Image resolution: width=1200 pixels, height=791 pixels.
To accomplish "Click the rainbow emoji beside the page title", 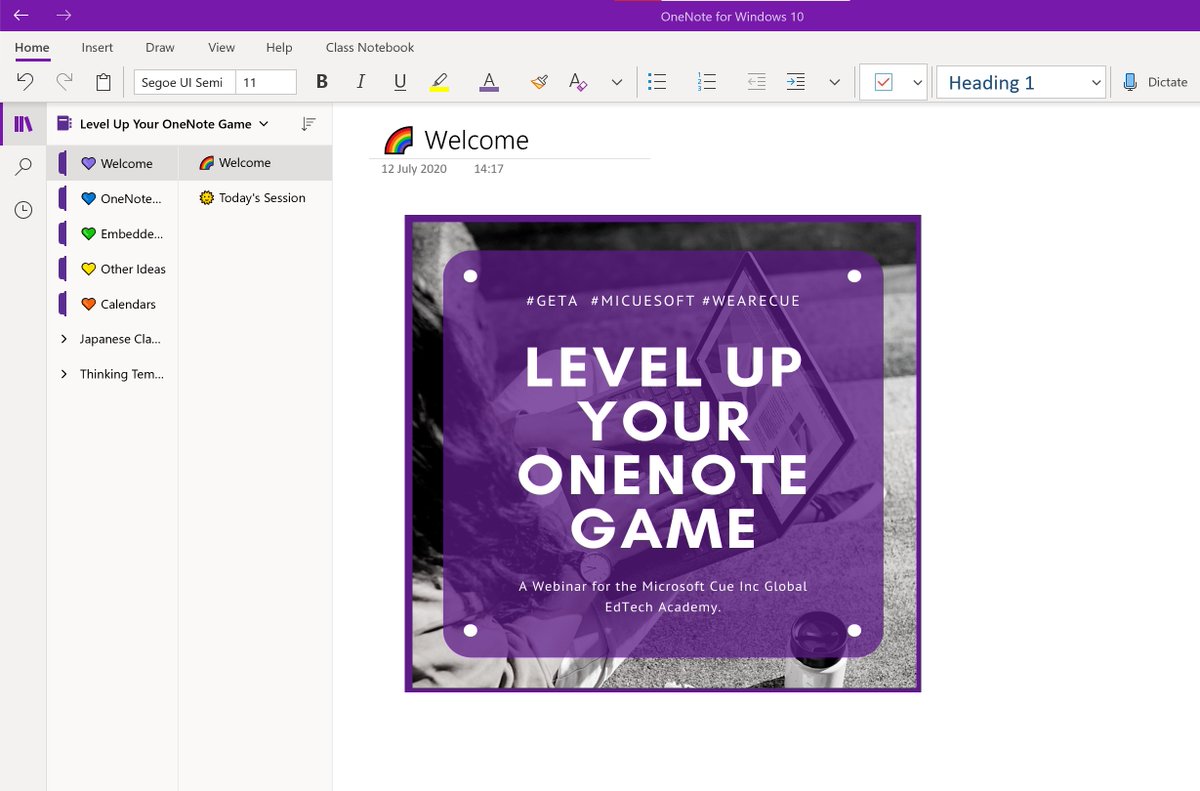I will pyautogui.click(x=399, y=140).
